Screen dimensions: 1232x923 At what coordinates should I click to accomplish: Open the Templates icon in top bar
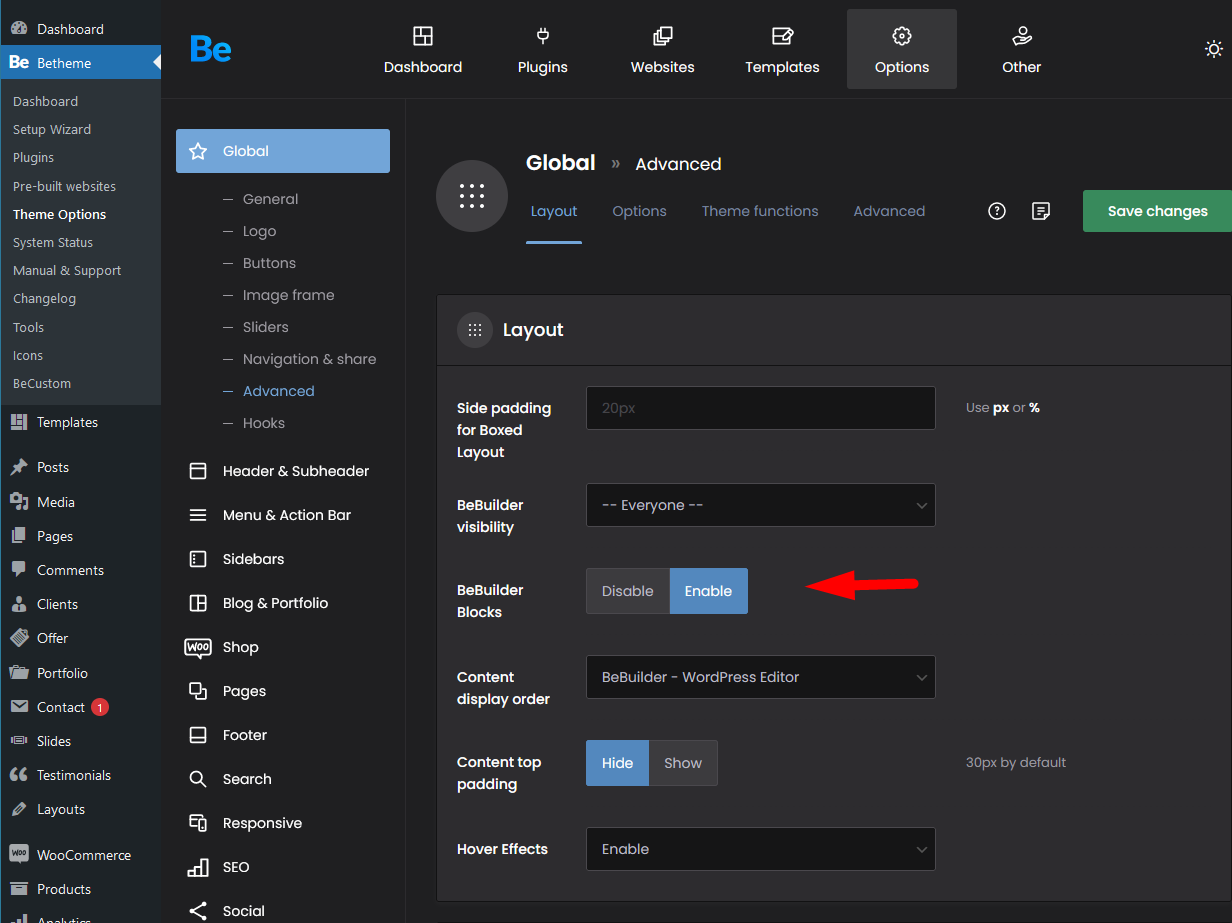pyautogui.click(x=782, y=37)
